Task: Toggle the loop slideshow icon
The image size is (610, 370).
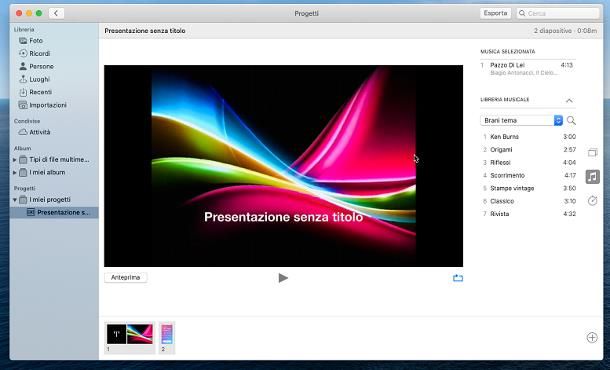Action: pos(458,278)
